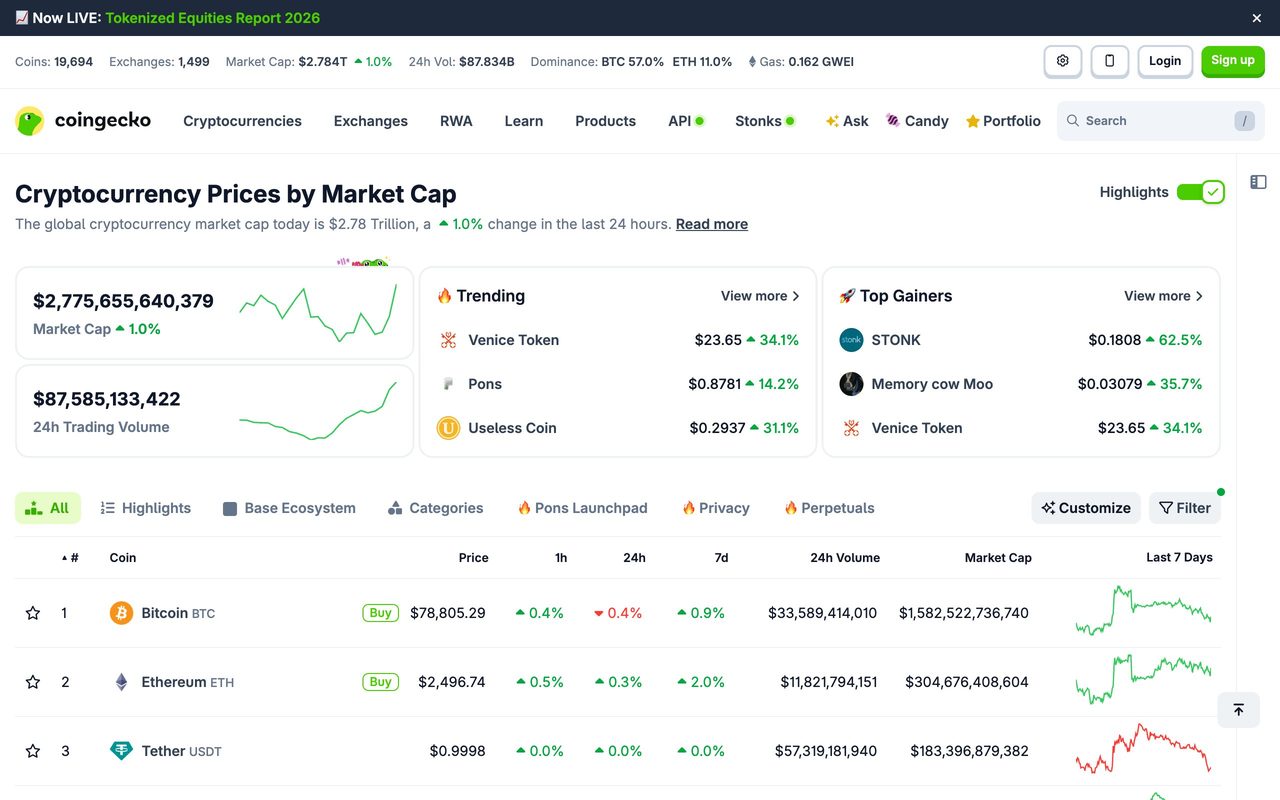Open the API menu

pos(686,121)
